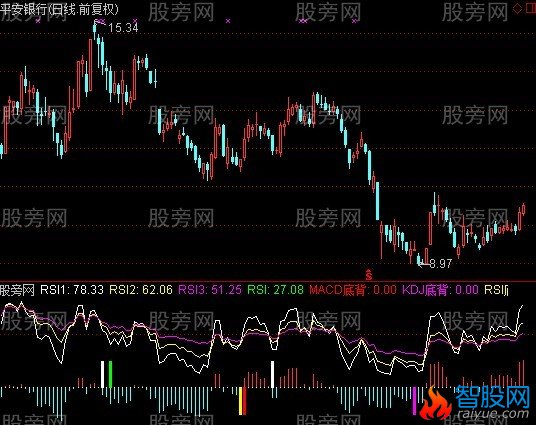The image size is (536, 425).
Task: Click the red diamond icon at top right
Action: tap(517, 8)
